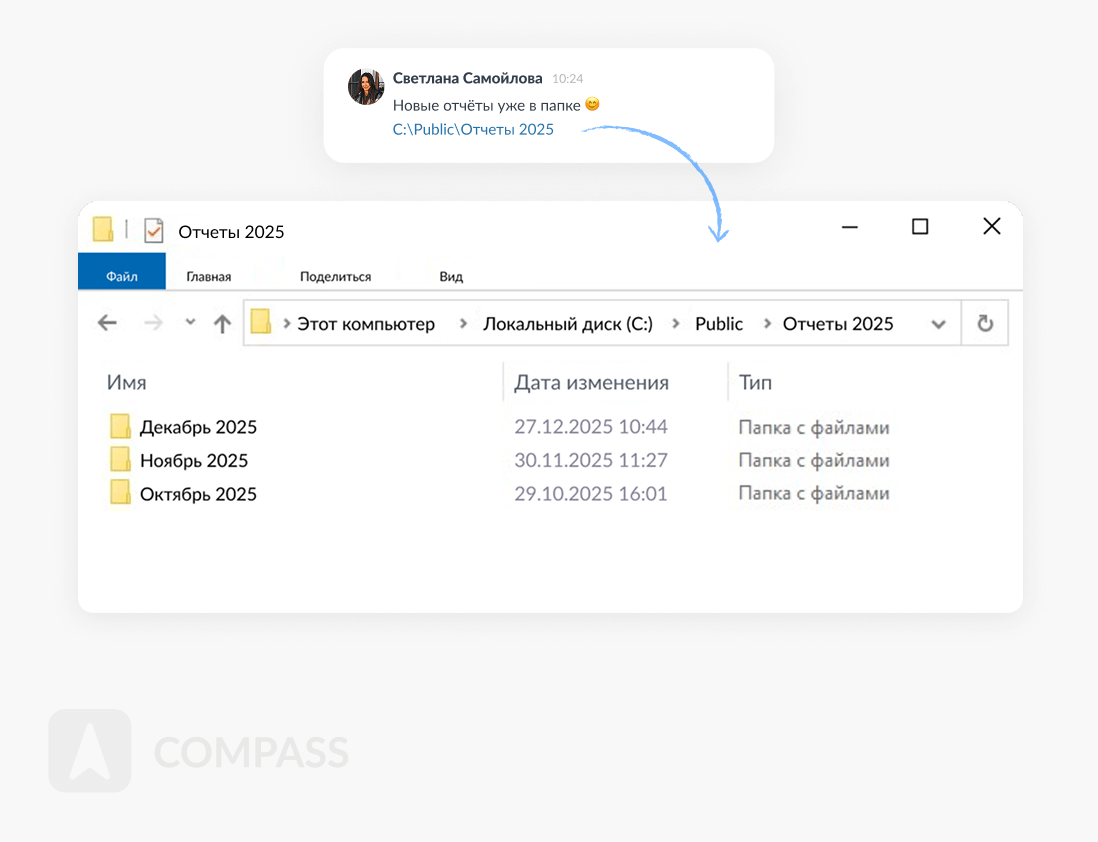Select the Октябрь 2025 folder
The image size is (1098, 842).
(198, 494)
